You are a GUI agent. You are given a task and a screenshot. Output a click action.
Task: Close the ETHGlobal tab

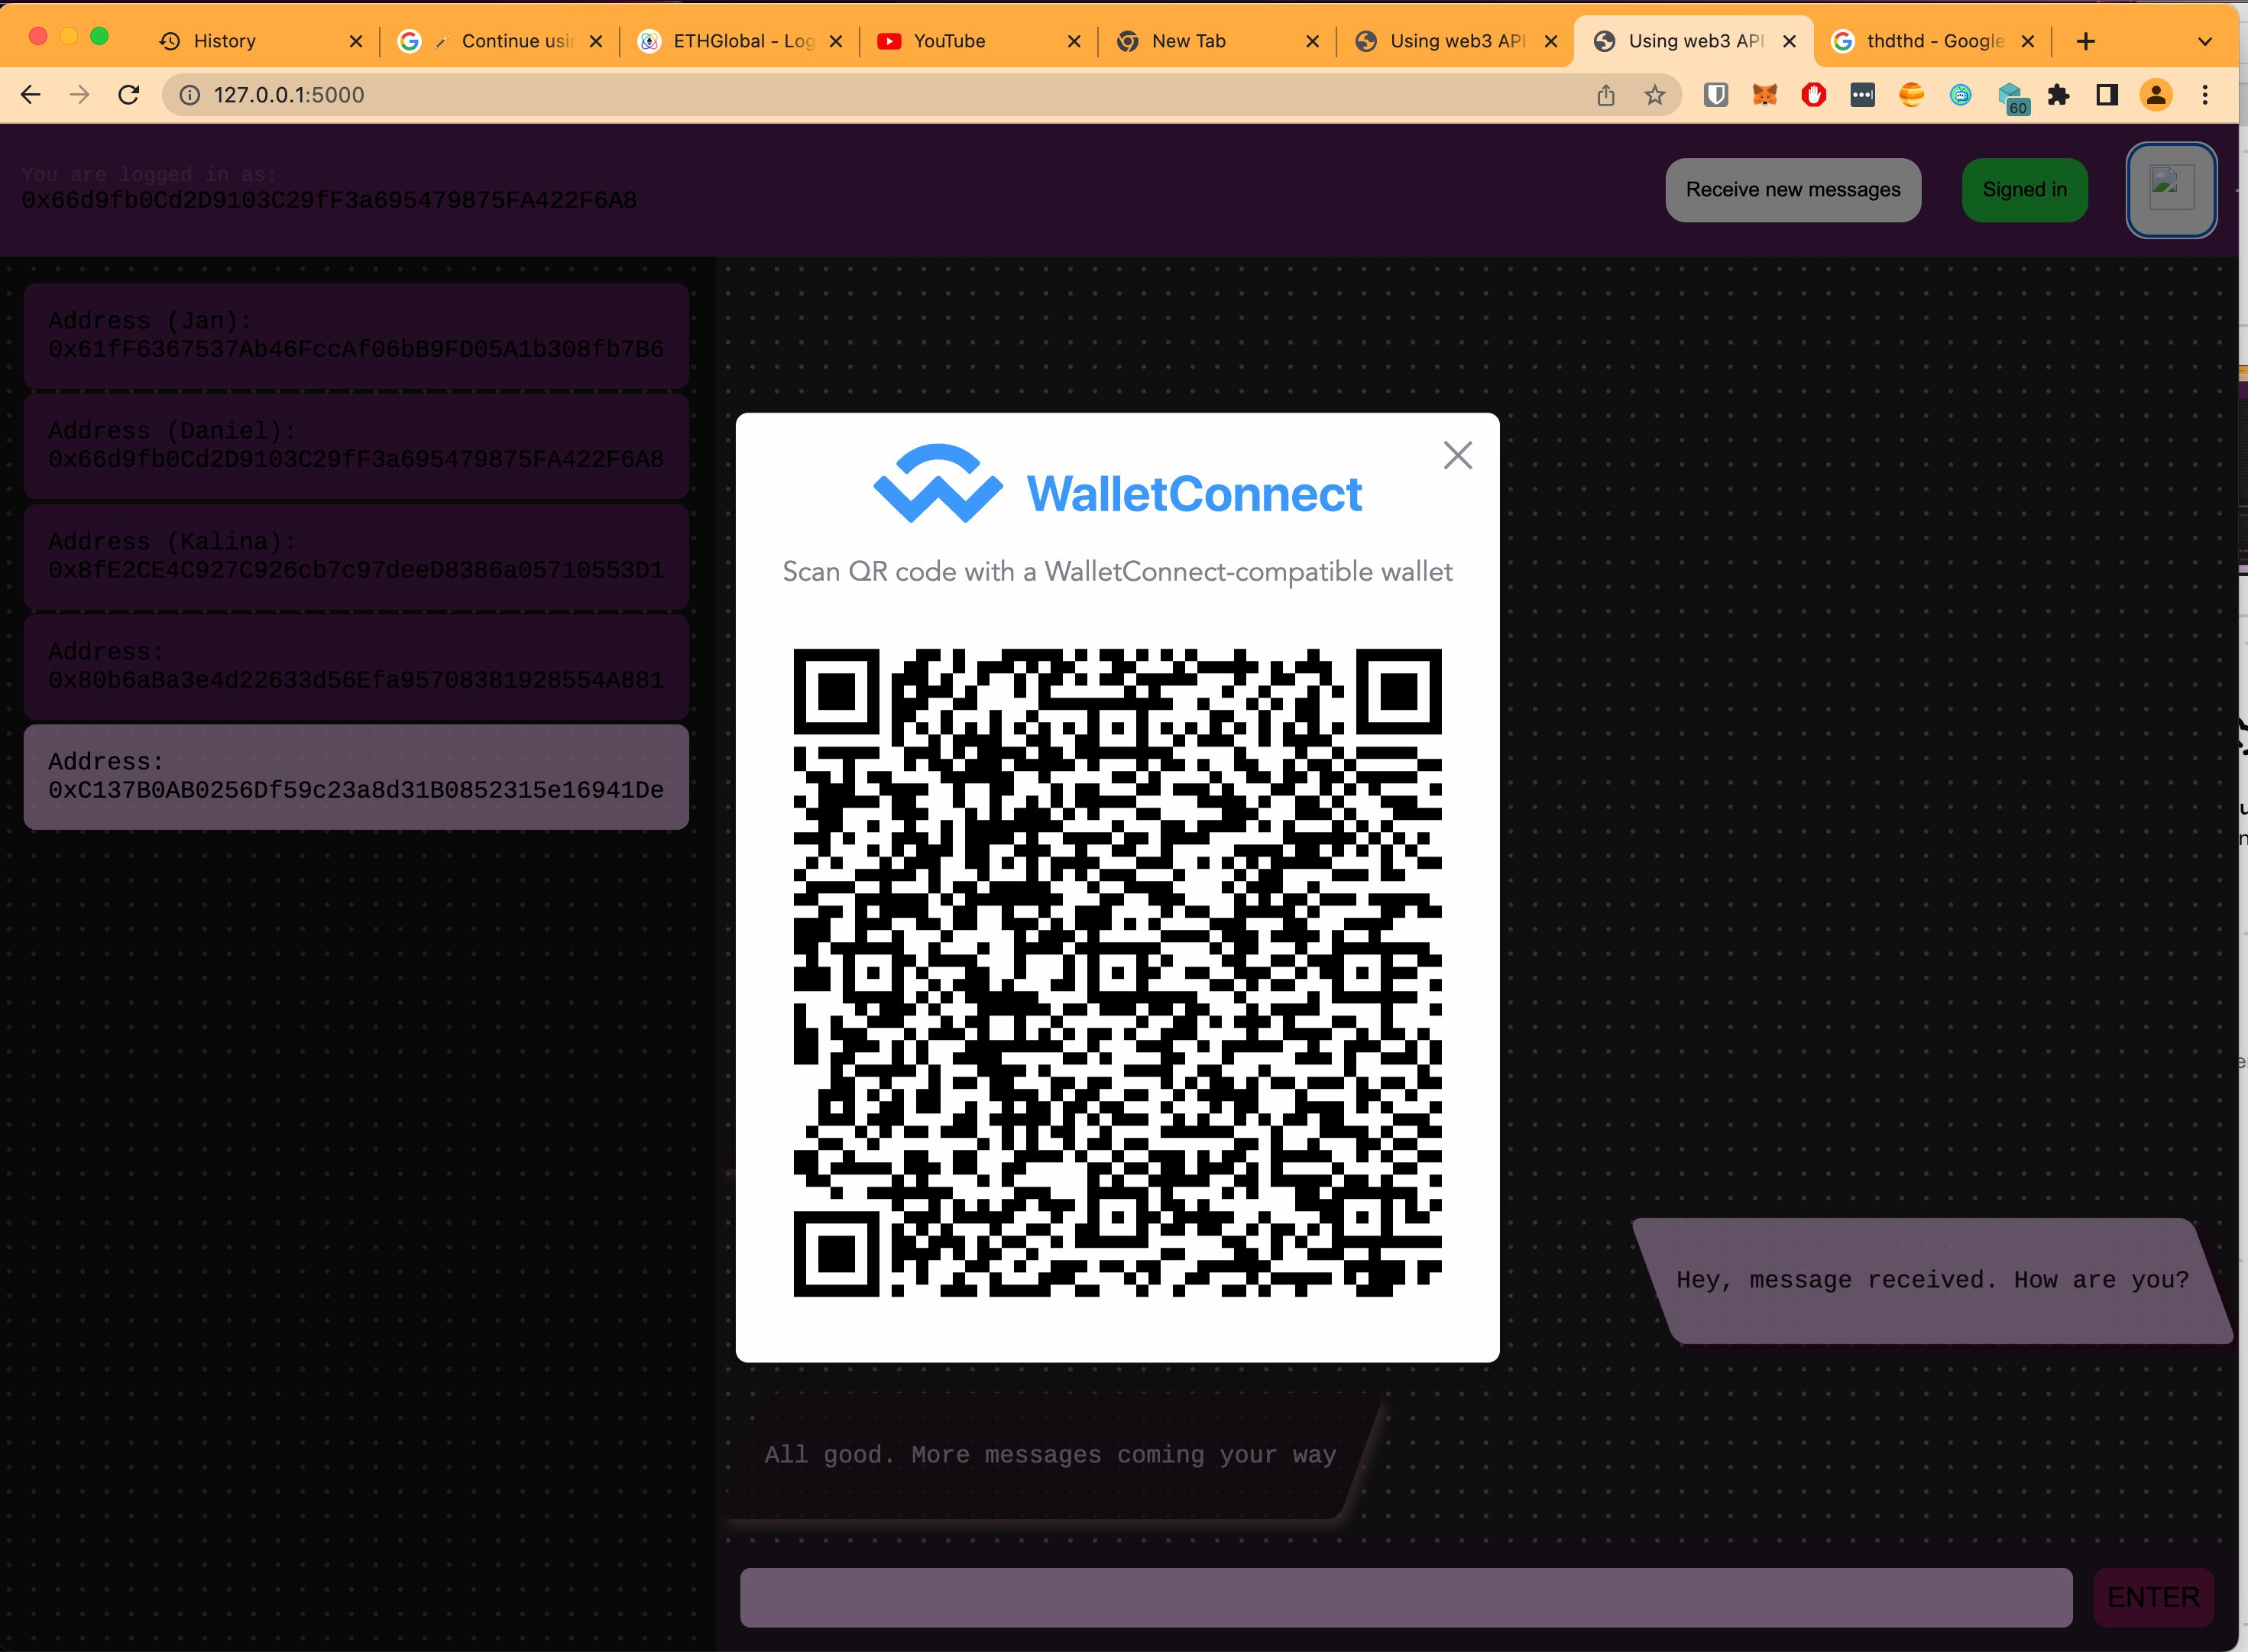836,41
